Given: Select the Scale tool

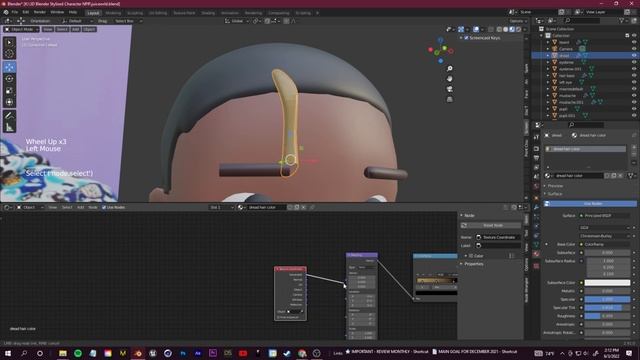Looking at the screenshot, I should point(9,91).
